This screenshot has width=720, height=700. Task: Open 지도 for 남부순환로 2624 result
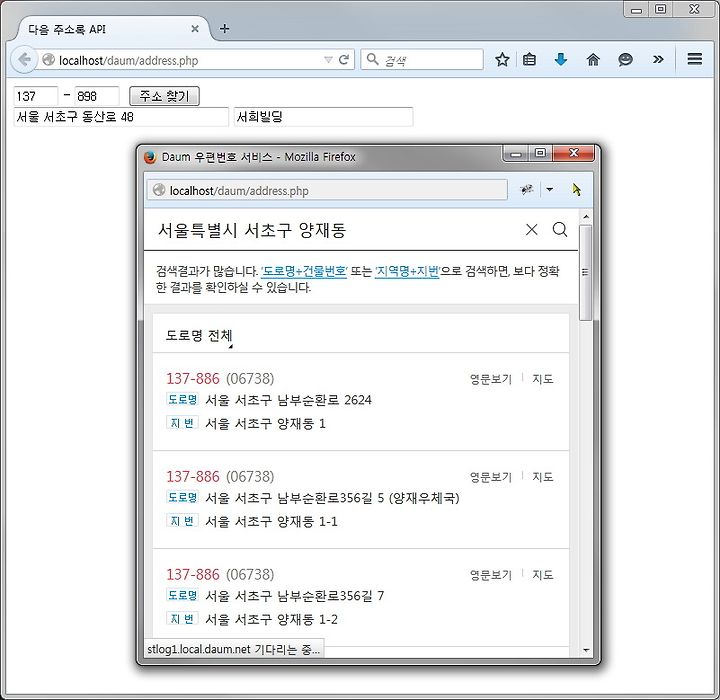pos(542,379)
